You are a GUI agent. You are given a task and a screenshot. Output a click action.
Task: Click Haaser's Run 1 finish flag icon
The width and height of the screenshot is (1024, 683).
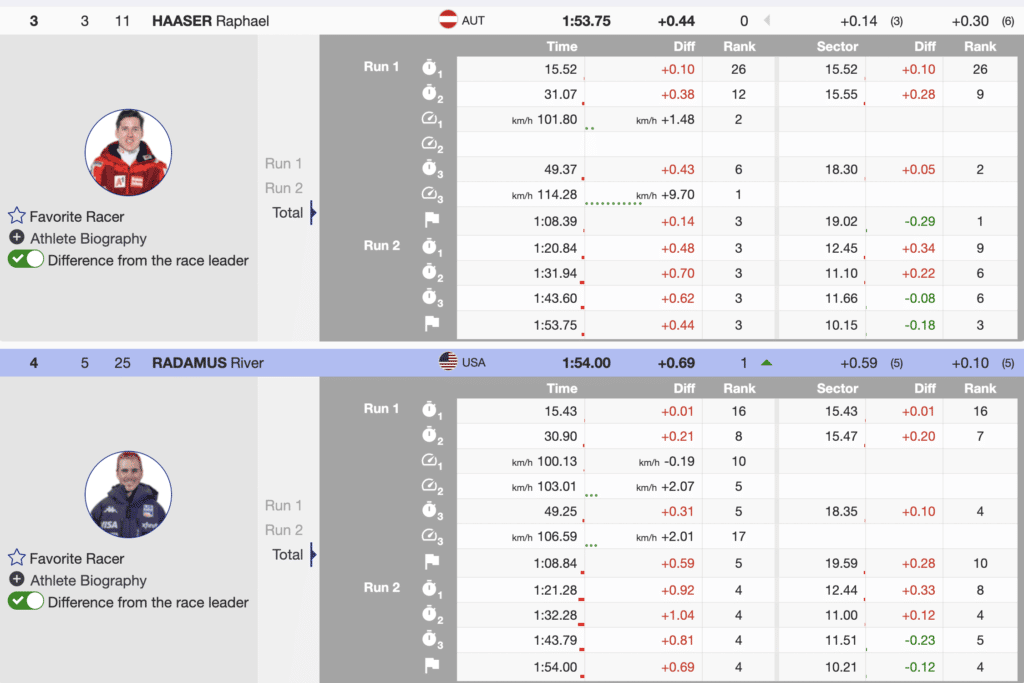(x=431, y=220)
